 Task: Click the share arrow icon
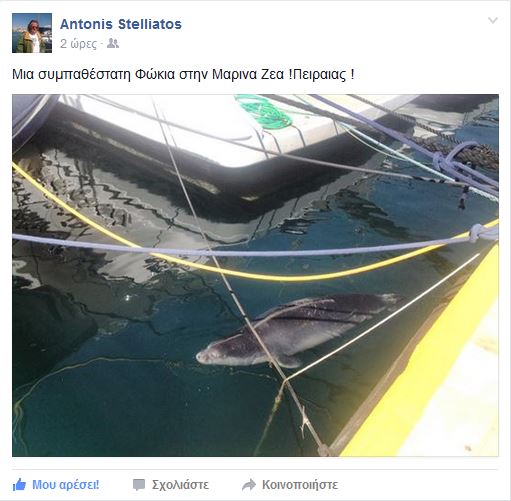coord(249,485)
